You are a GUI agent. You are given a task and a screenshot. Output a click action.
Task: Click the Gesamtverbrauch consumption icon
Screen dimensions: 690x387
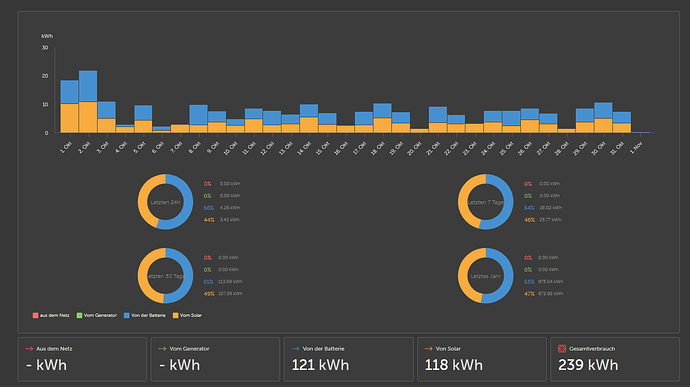pos(562,349)
